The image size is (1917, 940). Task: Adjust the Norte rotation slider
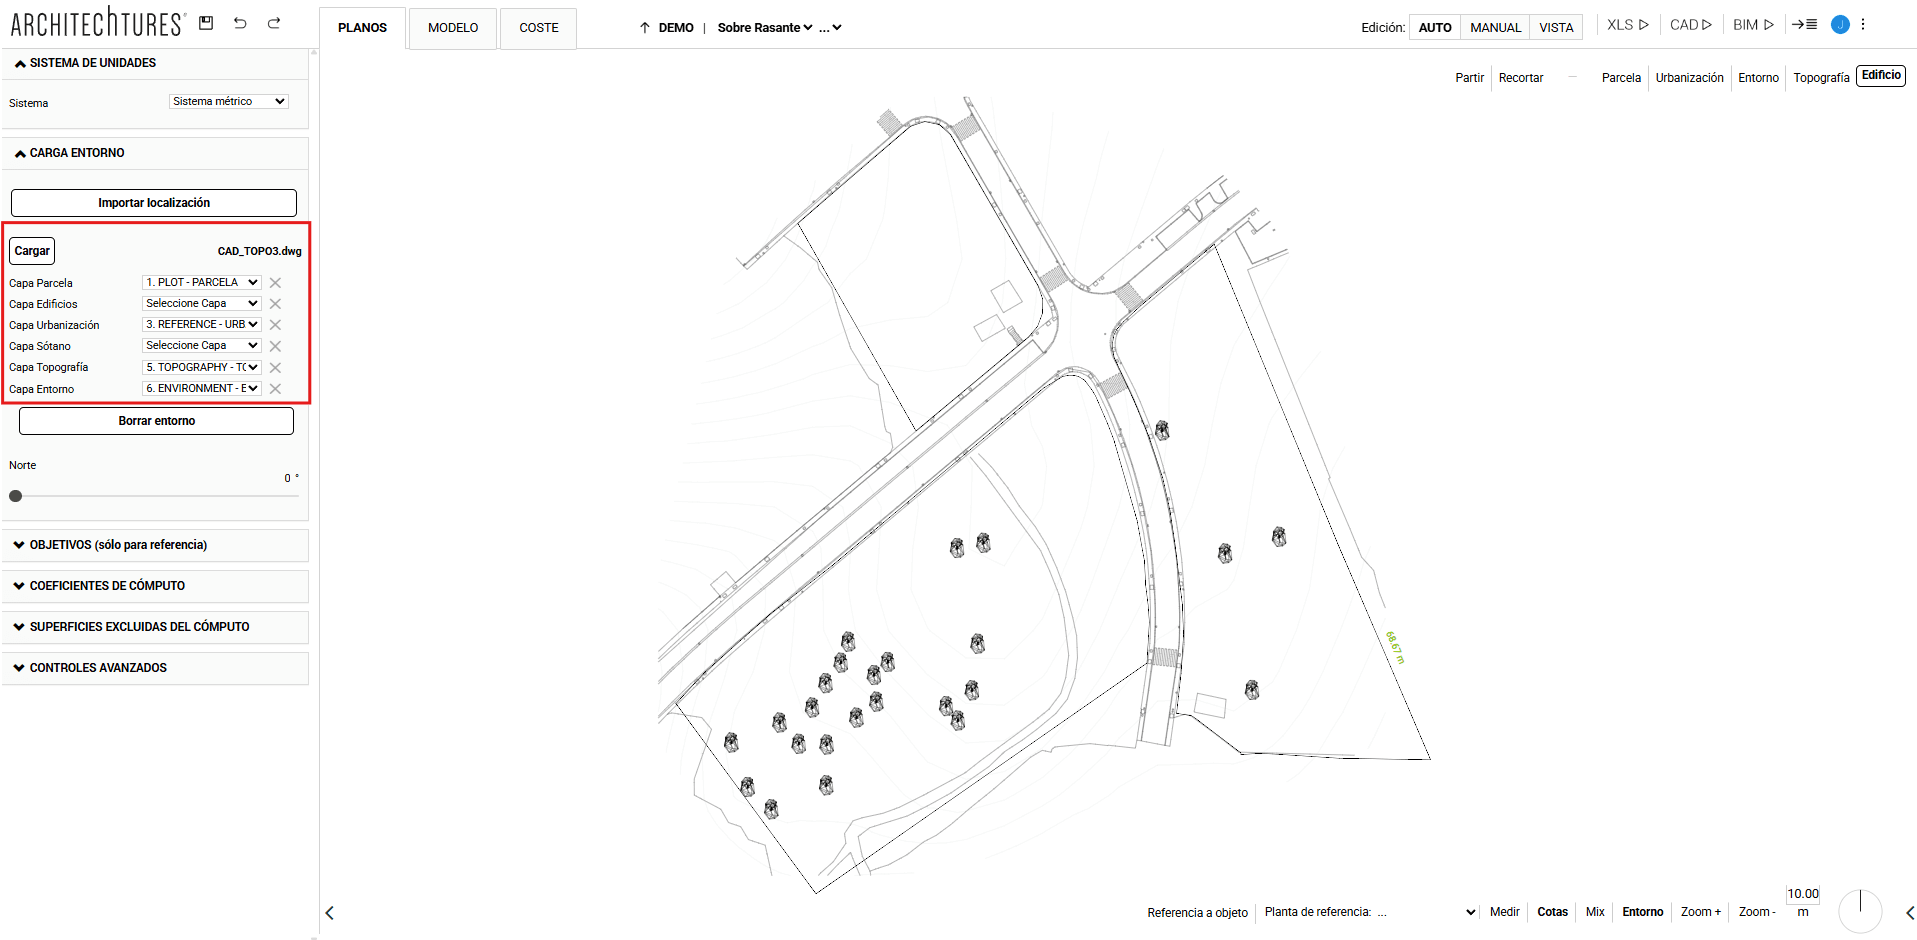pyautogui.click(x=16, y=495)
